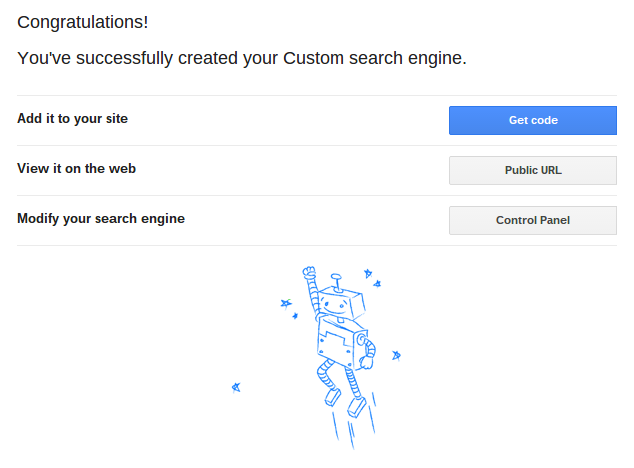This screenshot has width=634, height=468.
Task: Click the larger star left of robot's head
Action: [286, 303]
